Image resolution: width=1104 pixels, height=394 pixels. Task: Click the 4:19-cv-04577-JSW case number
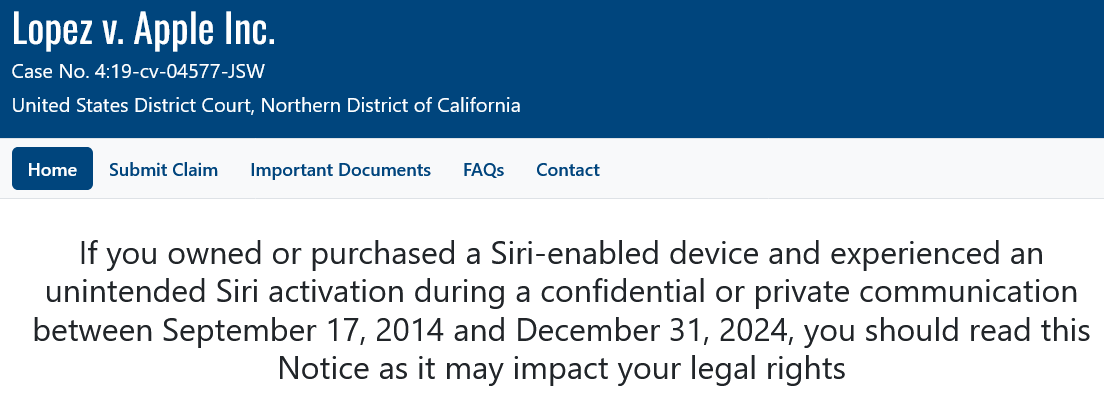(x=180, y=71)
